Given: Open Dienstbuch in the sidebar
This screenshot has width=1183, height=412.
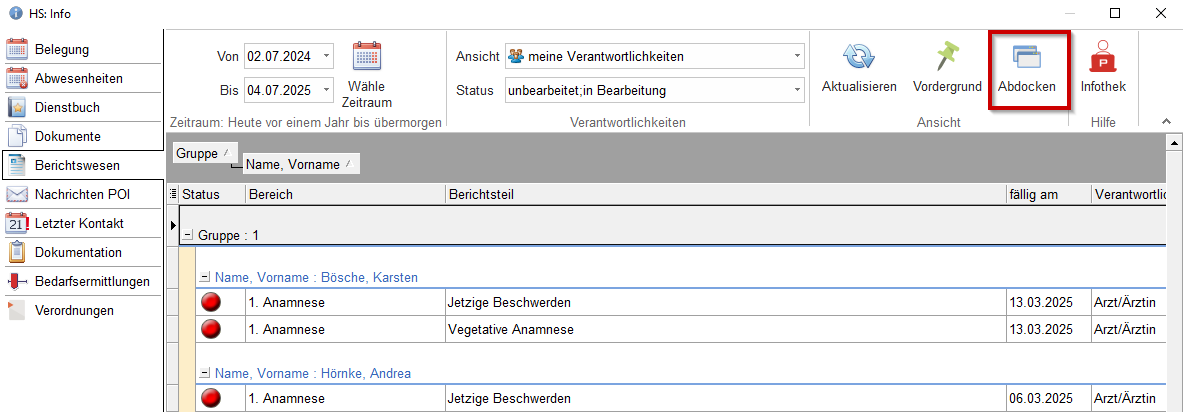Looking at the screenshot, I should pyautogui.click(x=67, y=107).
